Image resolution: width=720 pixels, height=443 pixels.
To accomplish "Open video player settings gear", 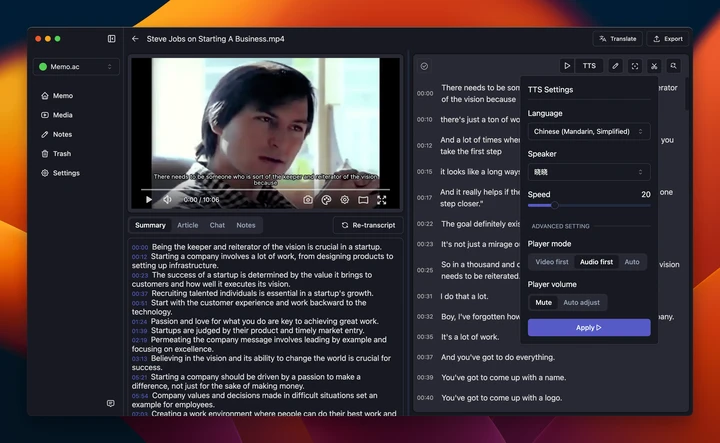I will (x=344, y=200).
